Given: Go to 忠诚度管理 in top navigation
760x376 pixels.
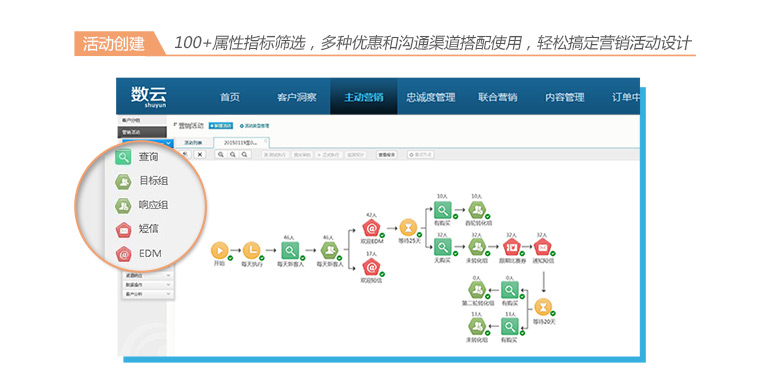Looking at the screenshot, I should coord(431,97).
